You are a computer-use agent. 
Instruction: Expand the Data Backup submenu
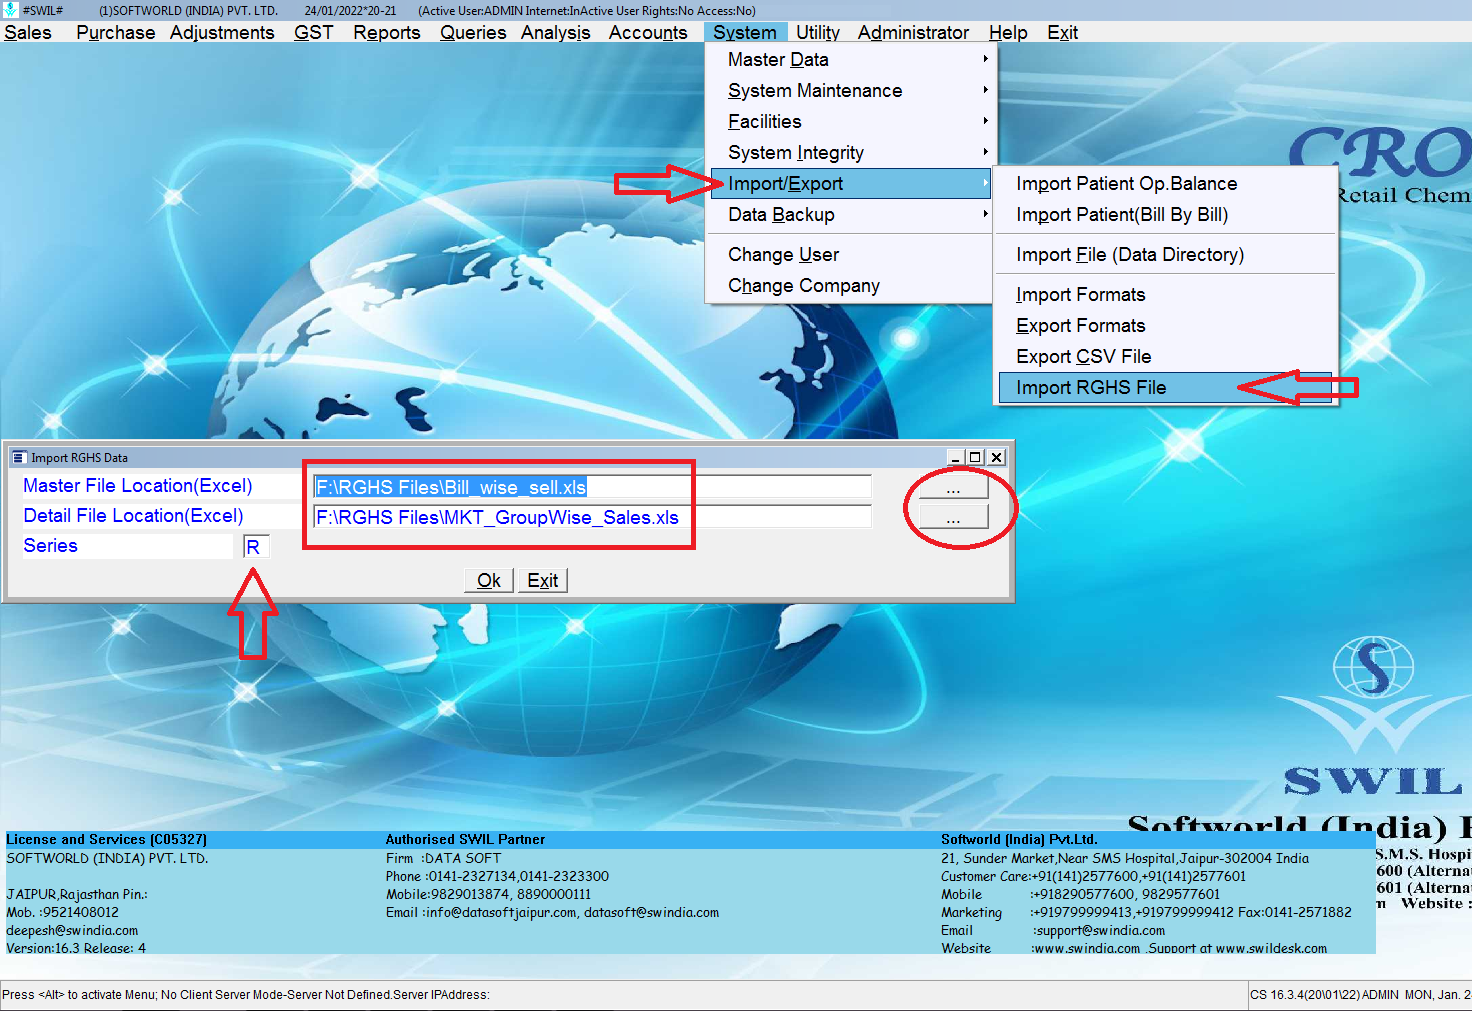click(850, 215)
